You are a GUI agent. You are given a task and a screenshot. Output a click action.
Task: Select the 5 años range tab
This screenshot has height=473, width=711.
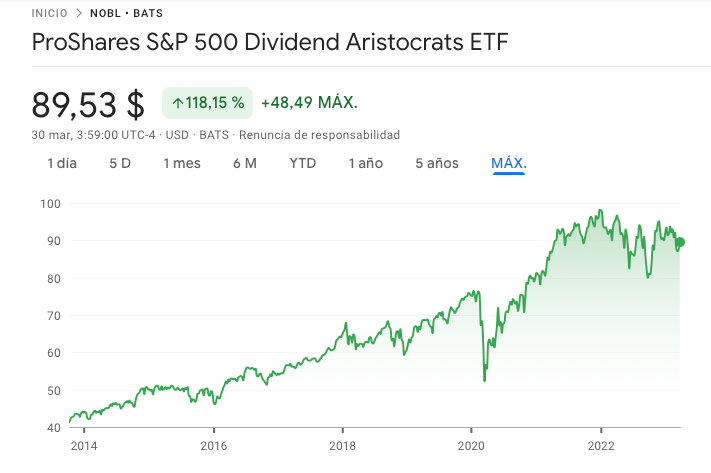(x=437, y=163)
